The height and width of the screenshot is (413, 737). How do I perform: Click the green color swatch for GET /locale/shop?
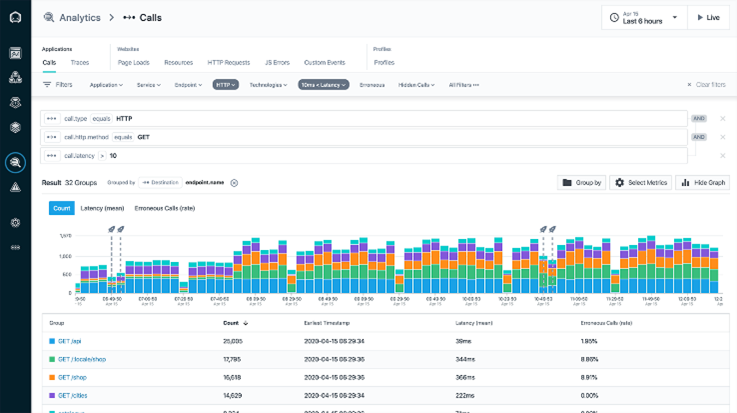[52, 359]
